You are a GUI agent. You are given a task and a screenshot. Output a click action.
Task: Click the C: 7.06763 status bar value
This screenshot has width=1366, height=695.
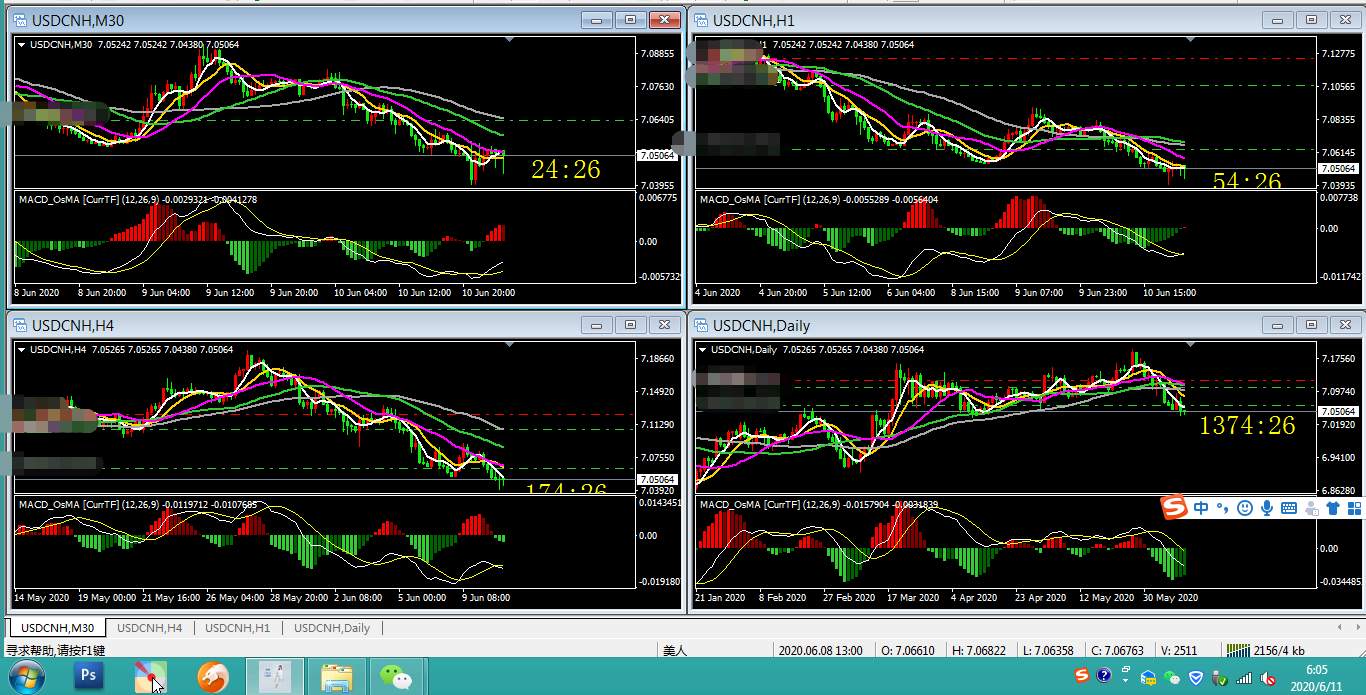coord(1116,650)
